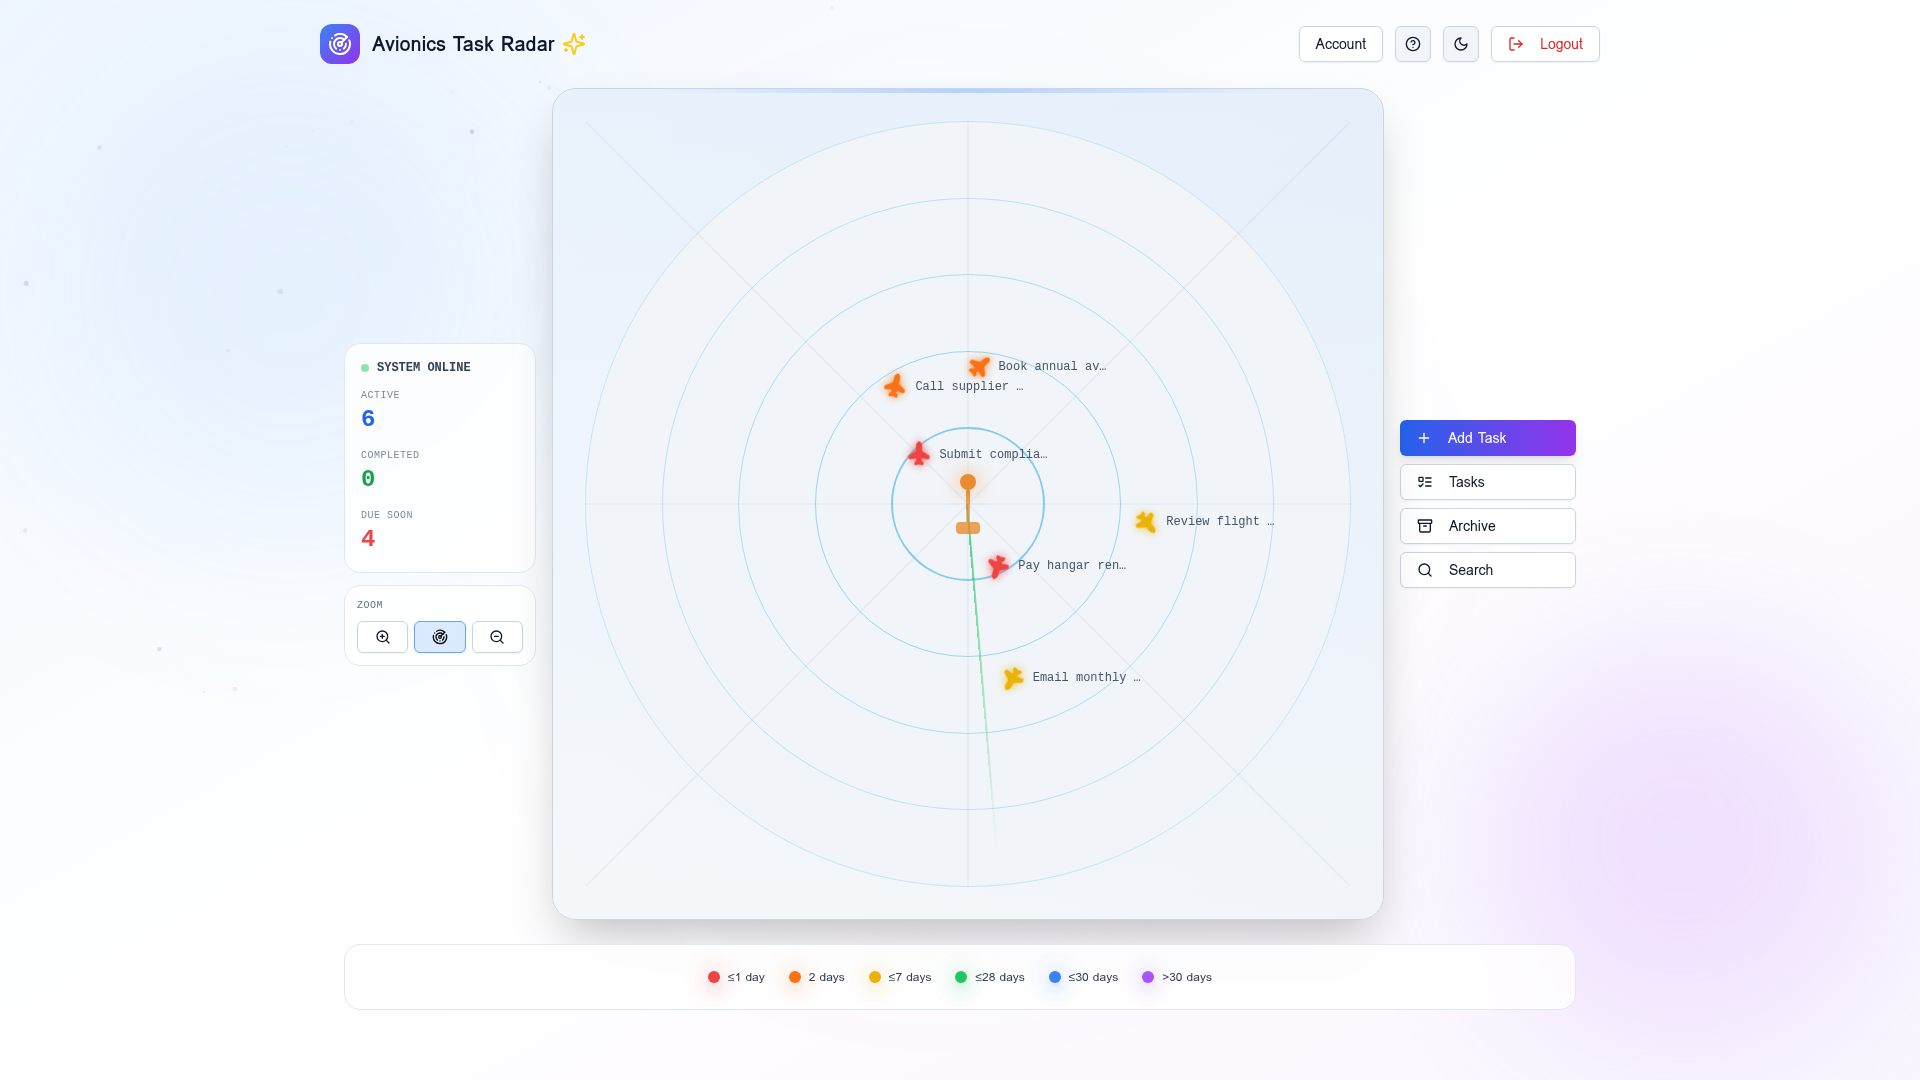Screen dimensions: 1920x1080
Task: Select the 'Submit complia…' red plane icon
Action: tap(919, 454)
